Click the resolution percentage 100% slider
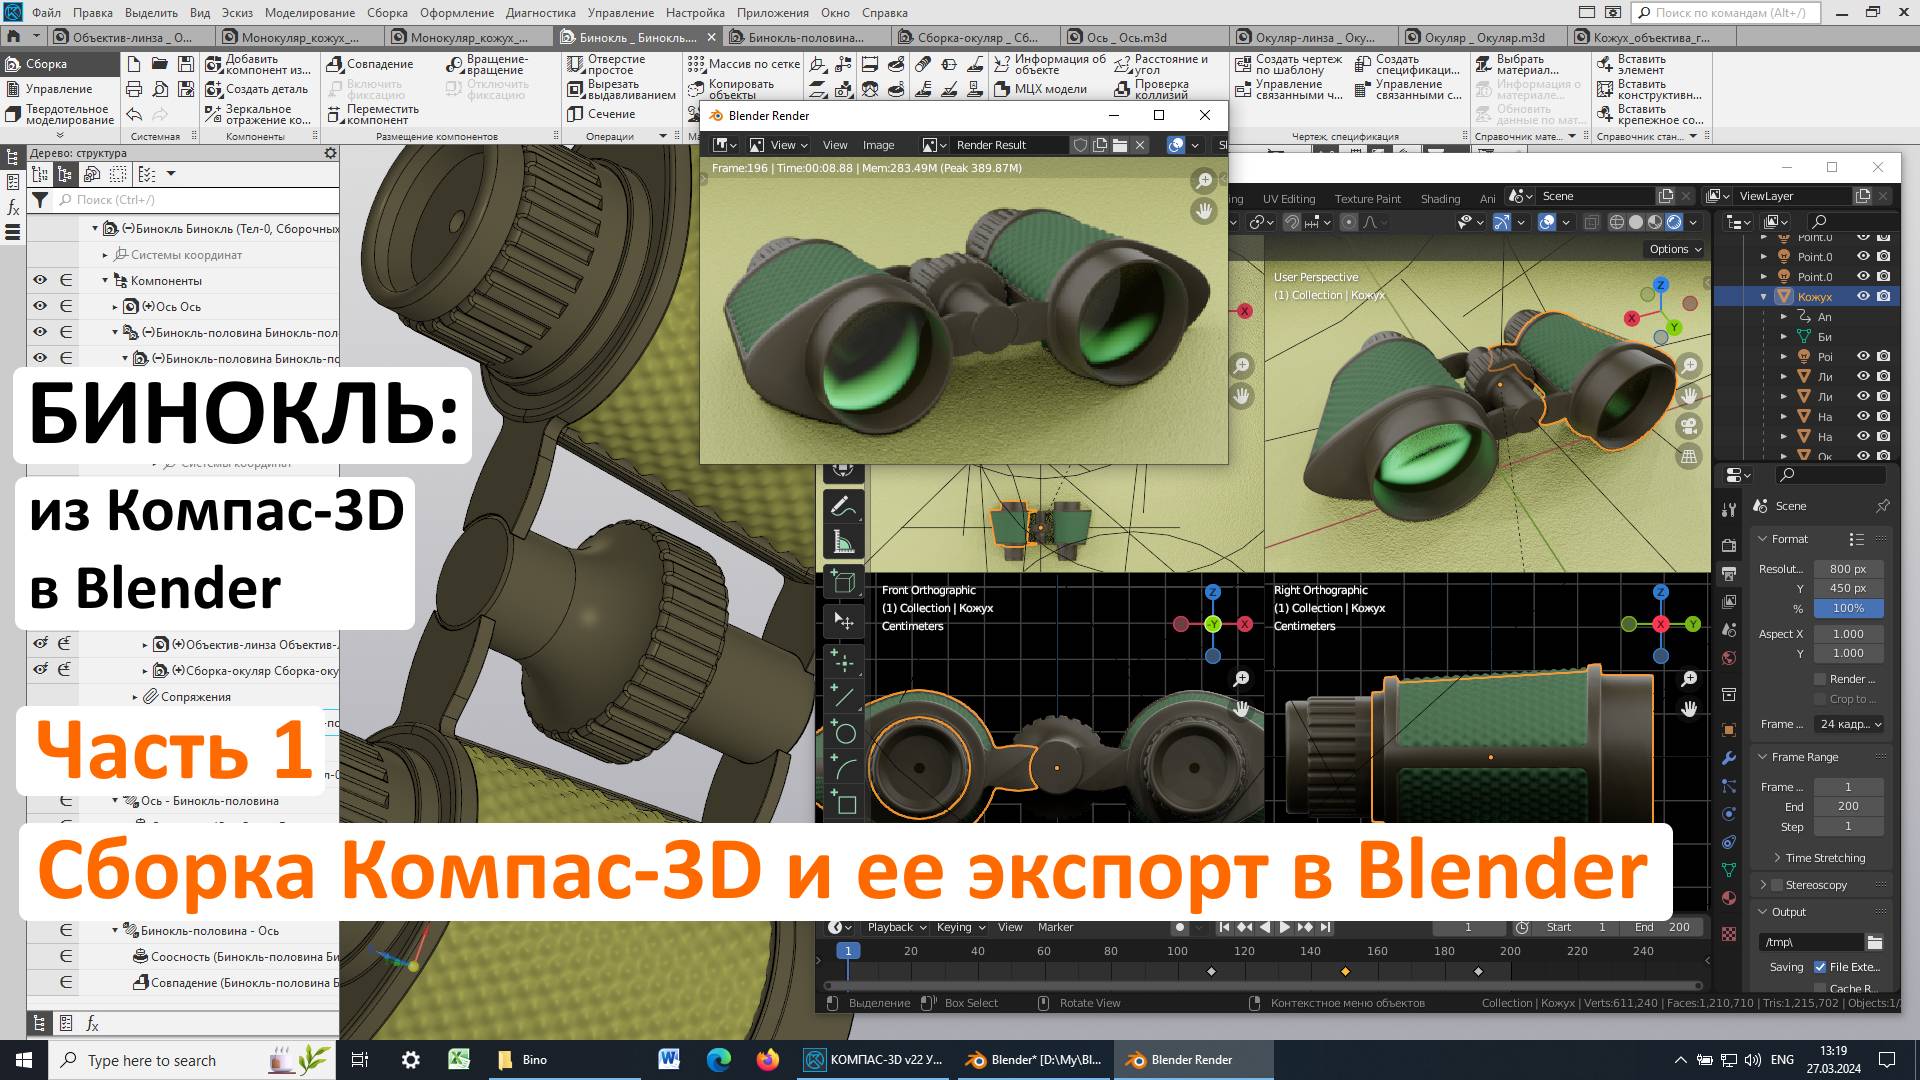This screenshot has height=1080, width=1920. (x=1848, y=608)
